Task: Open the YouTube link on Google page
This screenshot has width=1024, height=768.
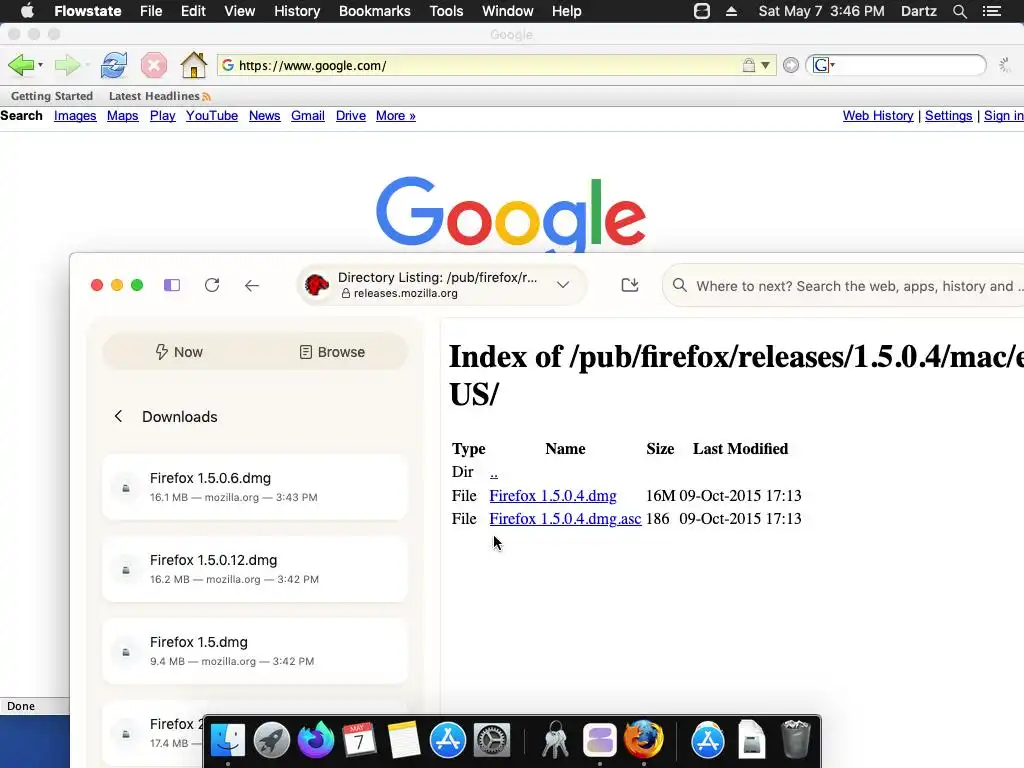Action: pyautogui.click(x=212, y=116)
